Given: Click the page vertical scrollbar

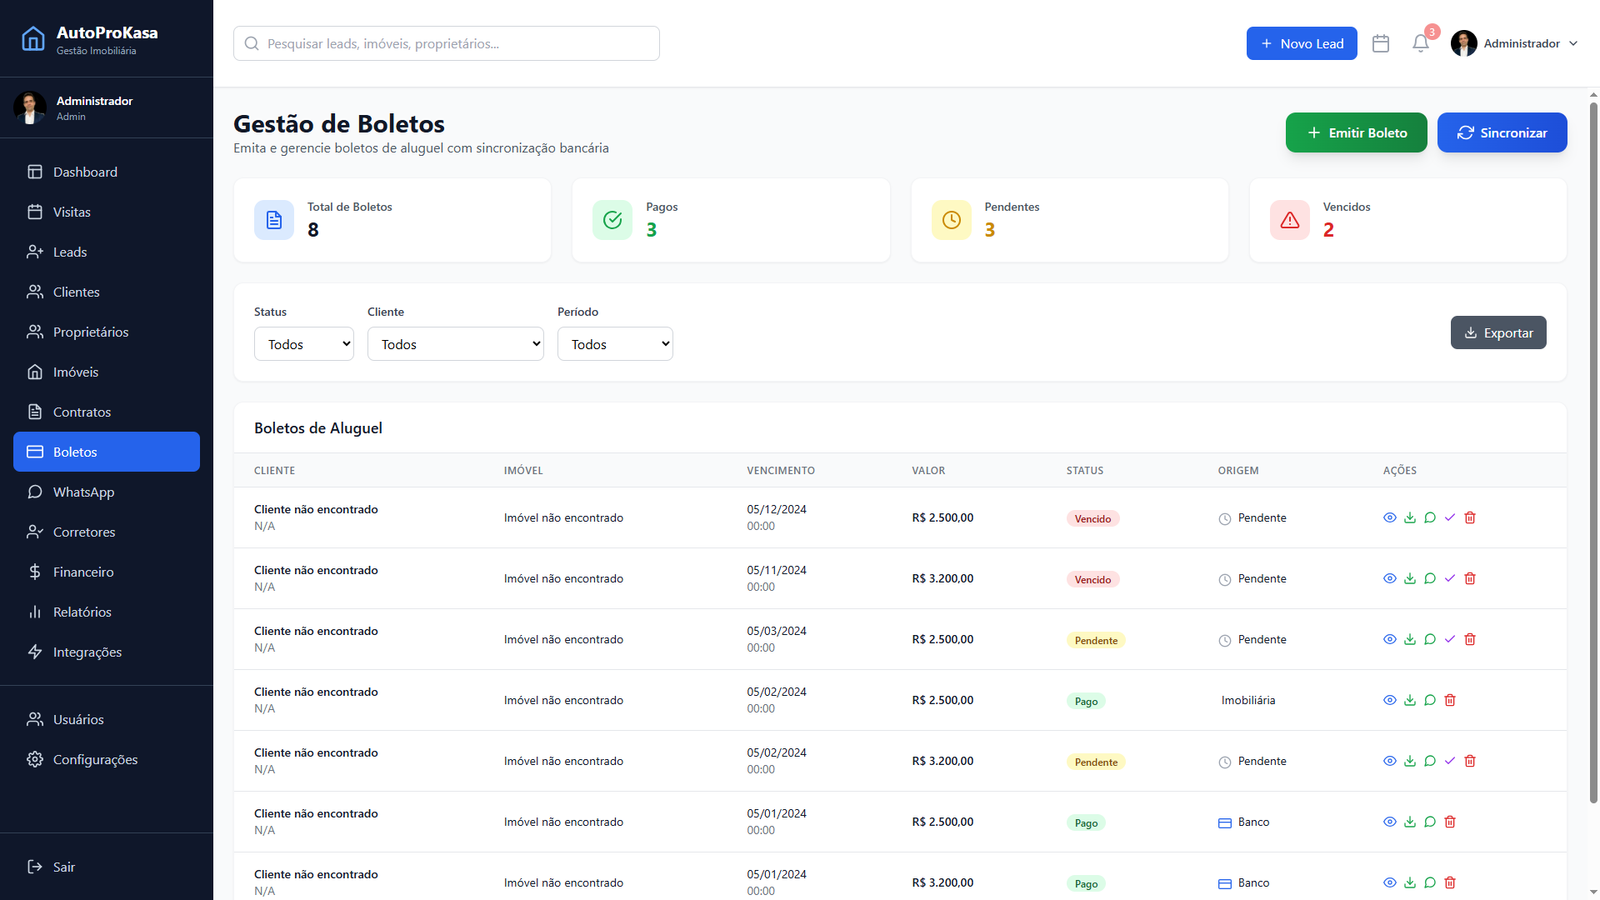Looking at the screenshot, I should (1593, 450).
